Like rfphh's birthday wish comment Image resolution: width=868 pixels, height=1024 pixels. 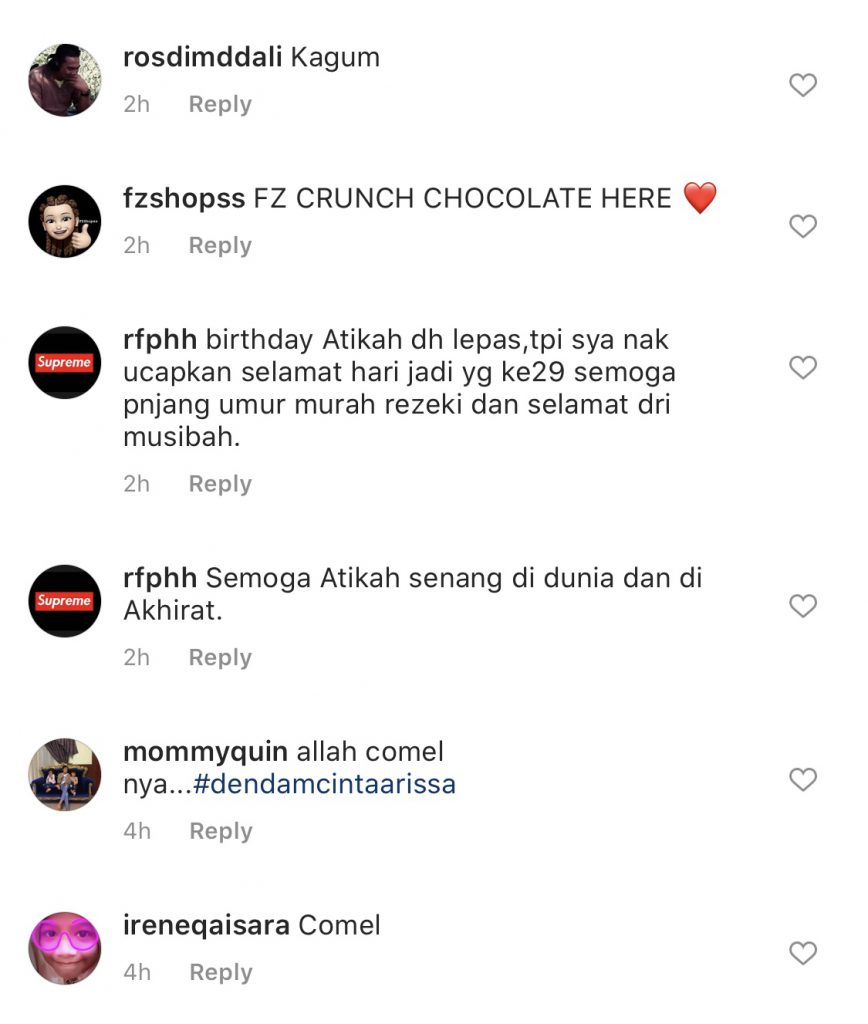pos(803,367)
